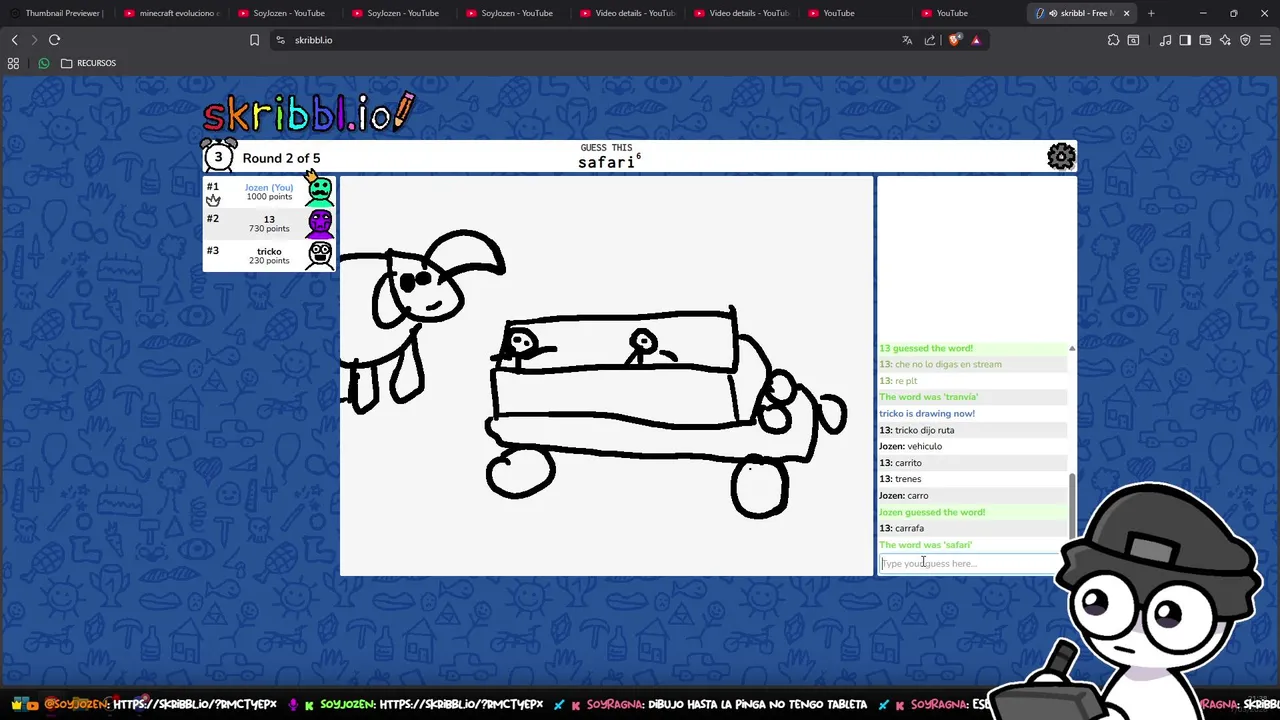Switch to the minecraft evoluciono tab
1280x720 pixels.
click(x=171, y=13)
